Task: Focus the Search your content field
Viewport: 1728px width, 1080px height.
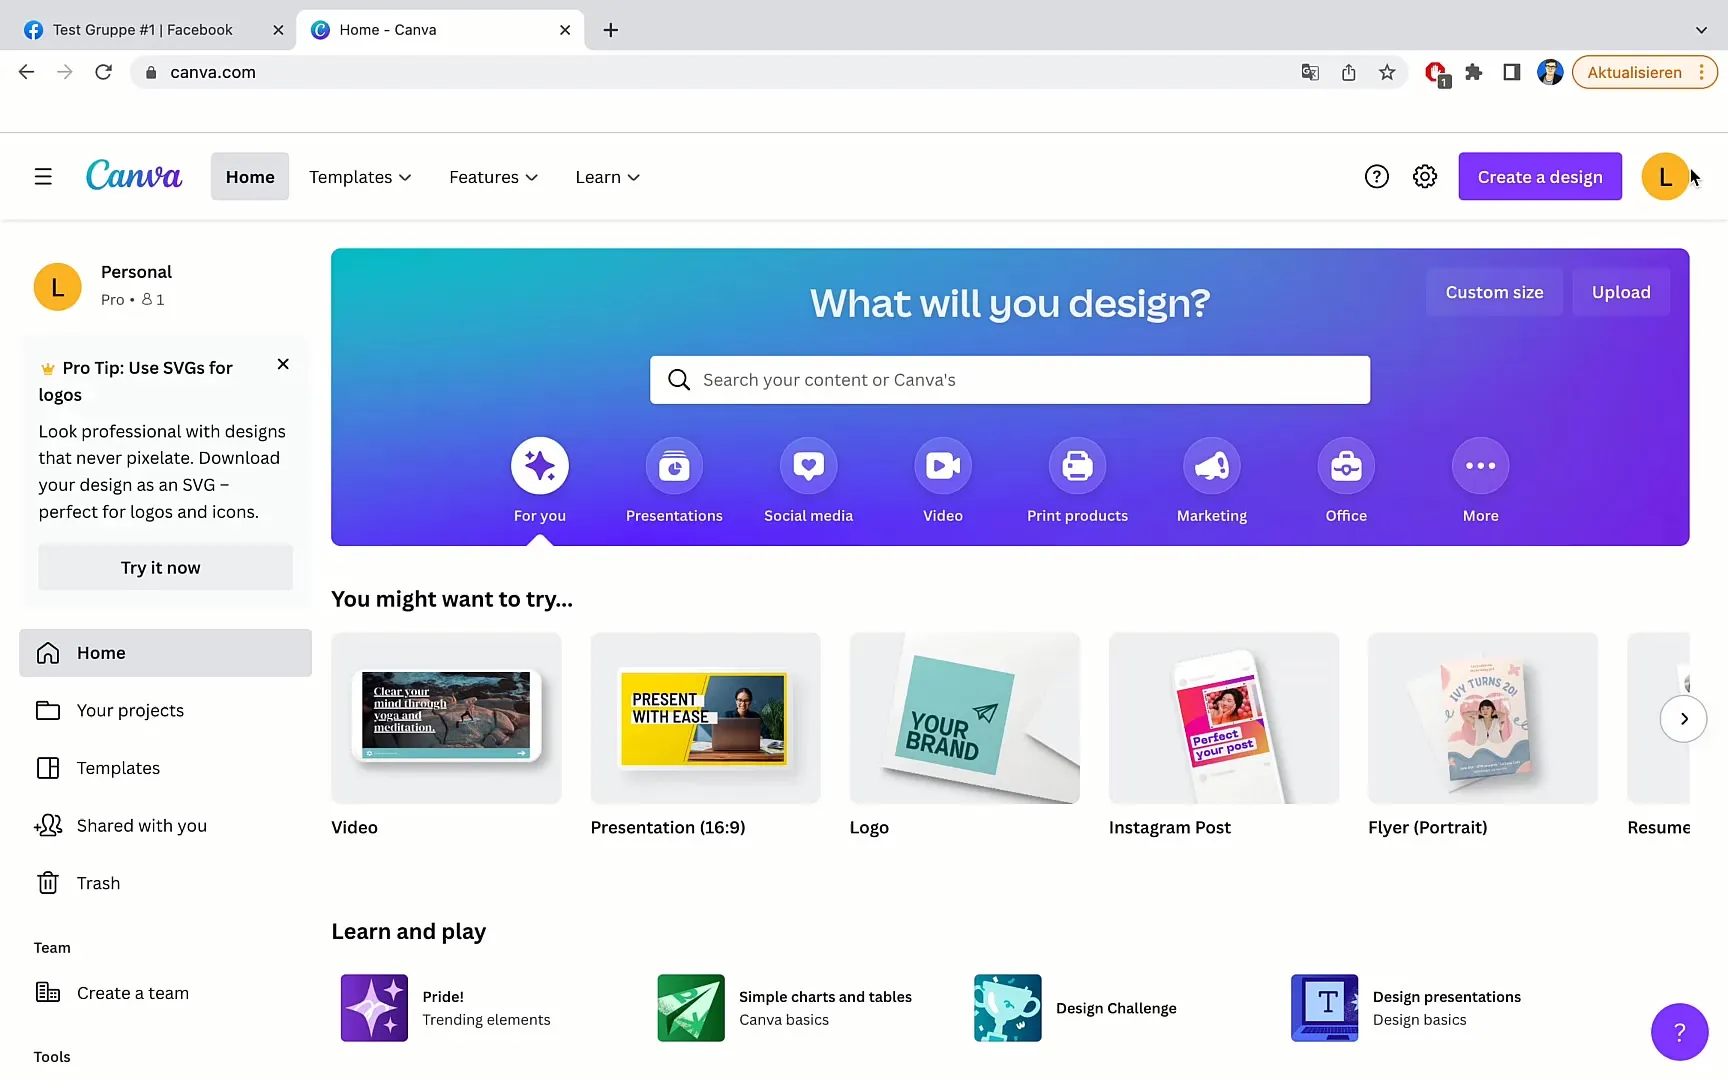Action: click(1010, 380)
